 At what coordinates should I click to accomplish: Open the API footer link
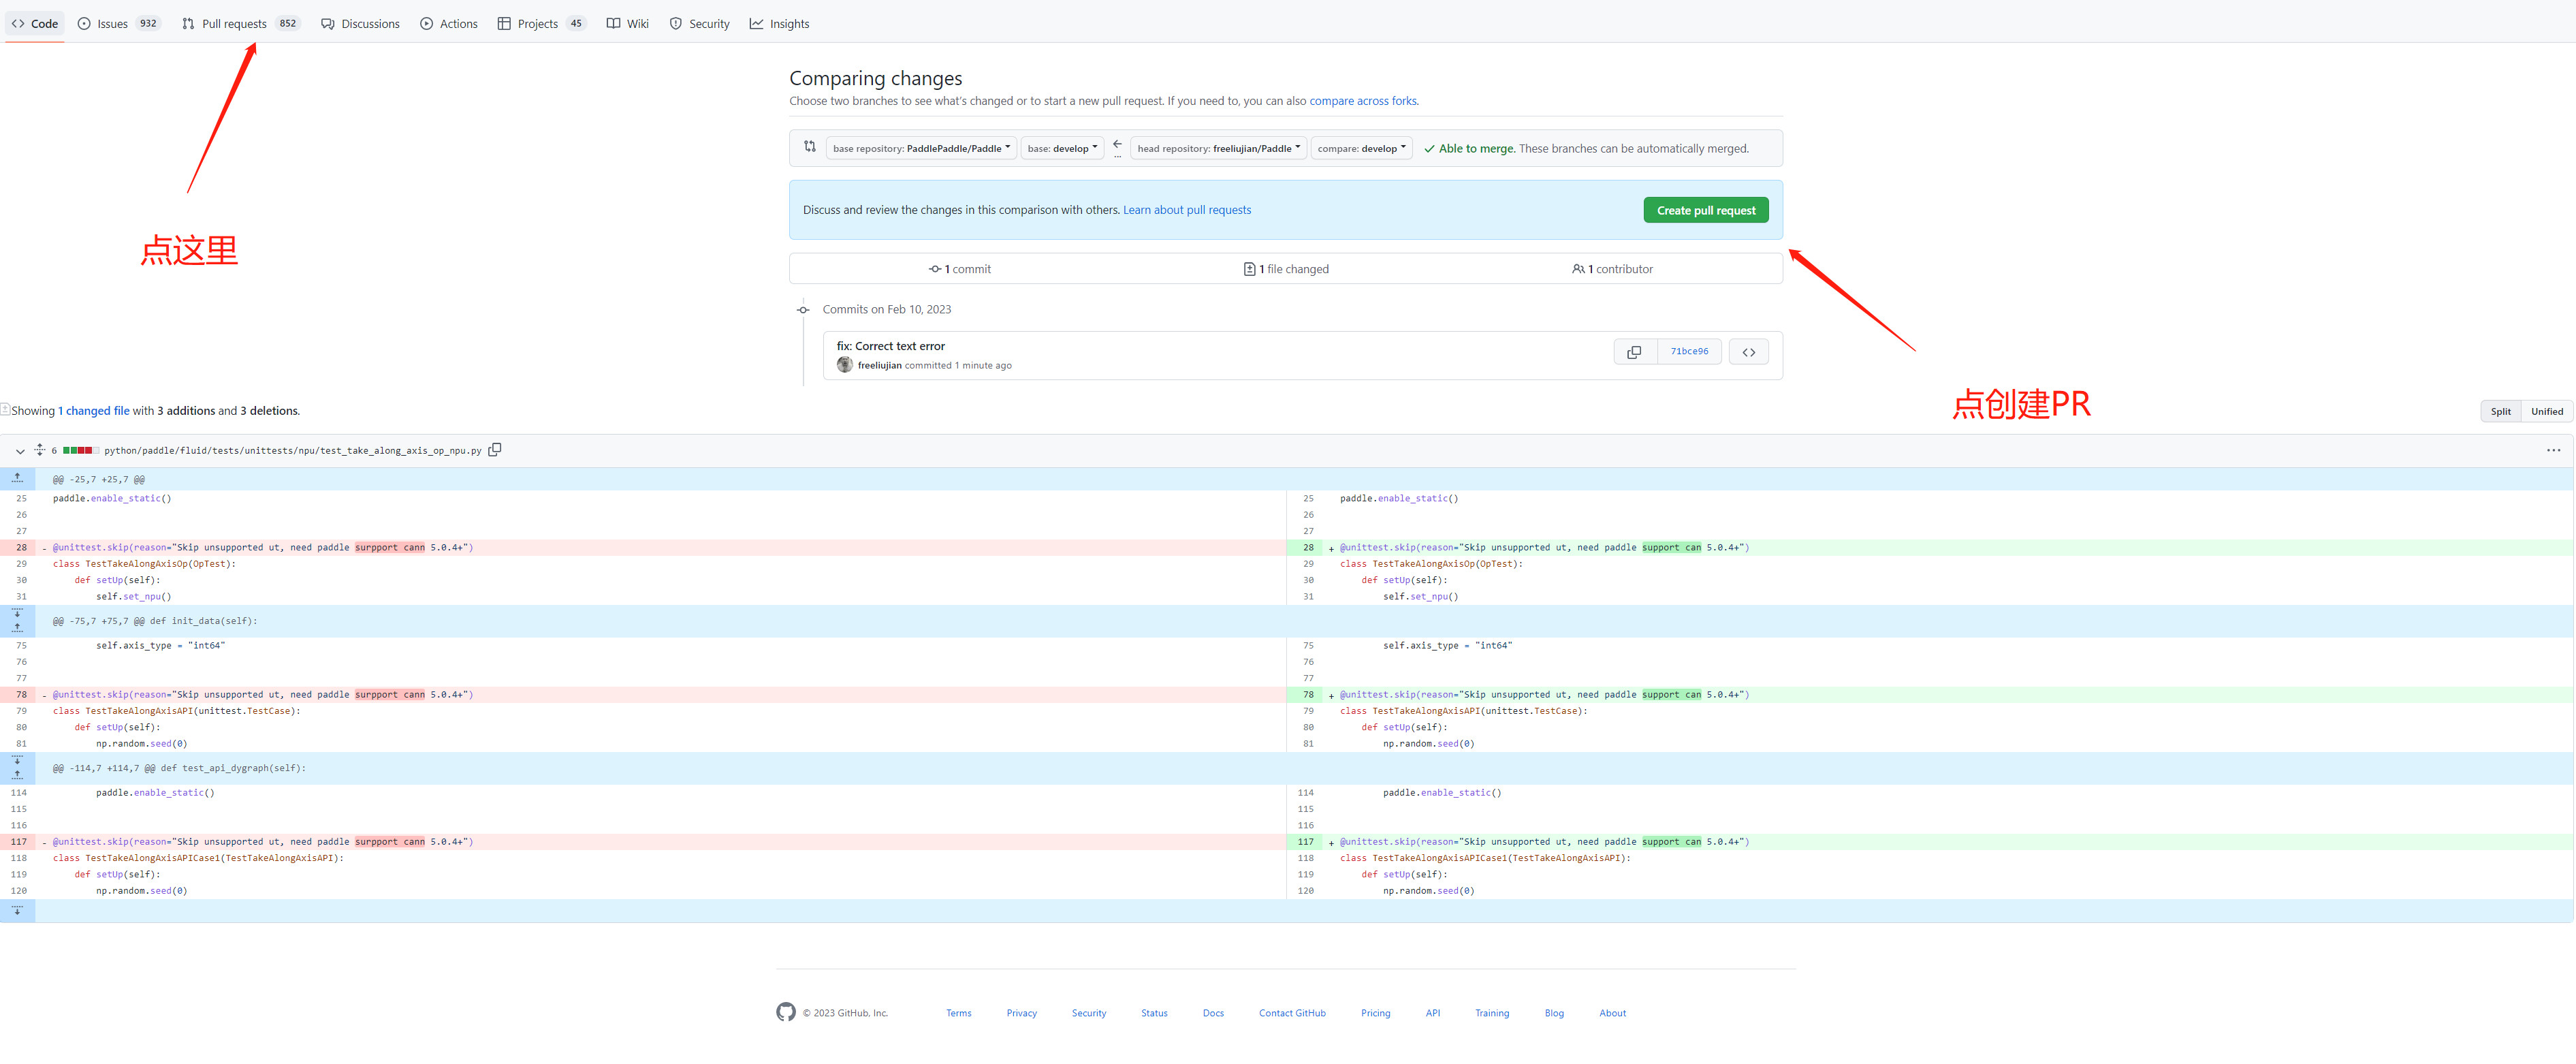[1432, 1013]
